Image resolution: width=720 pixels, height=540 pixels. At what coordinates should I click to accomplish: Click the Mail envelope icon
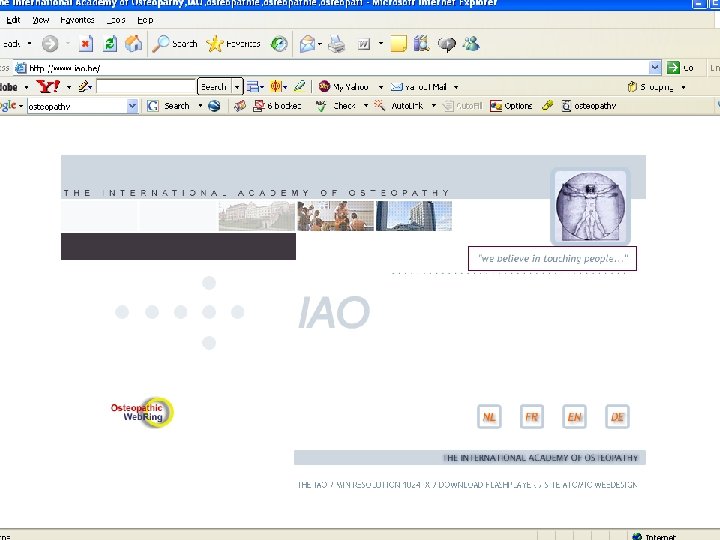pos(307,44)
